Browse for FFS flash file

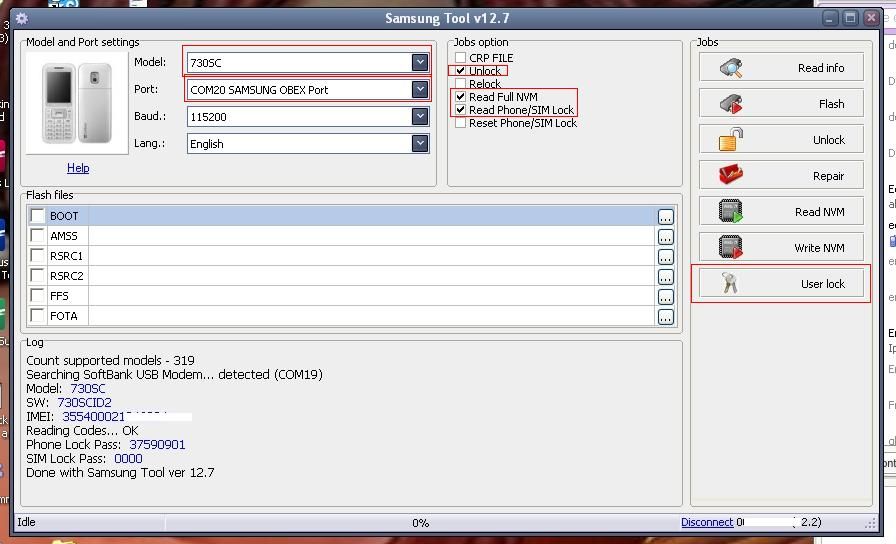pyautogui.click(x=666, y=297)
